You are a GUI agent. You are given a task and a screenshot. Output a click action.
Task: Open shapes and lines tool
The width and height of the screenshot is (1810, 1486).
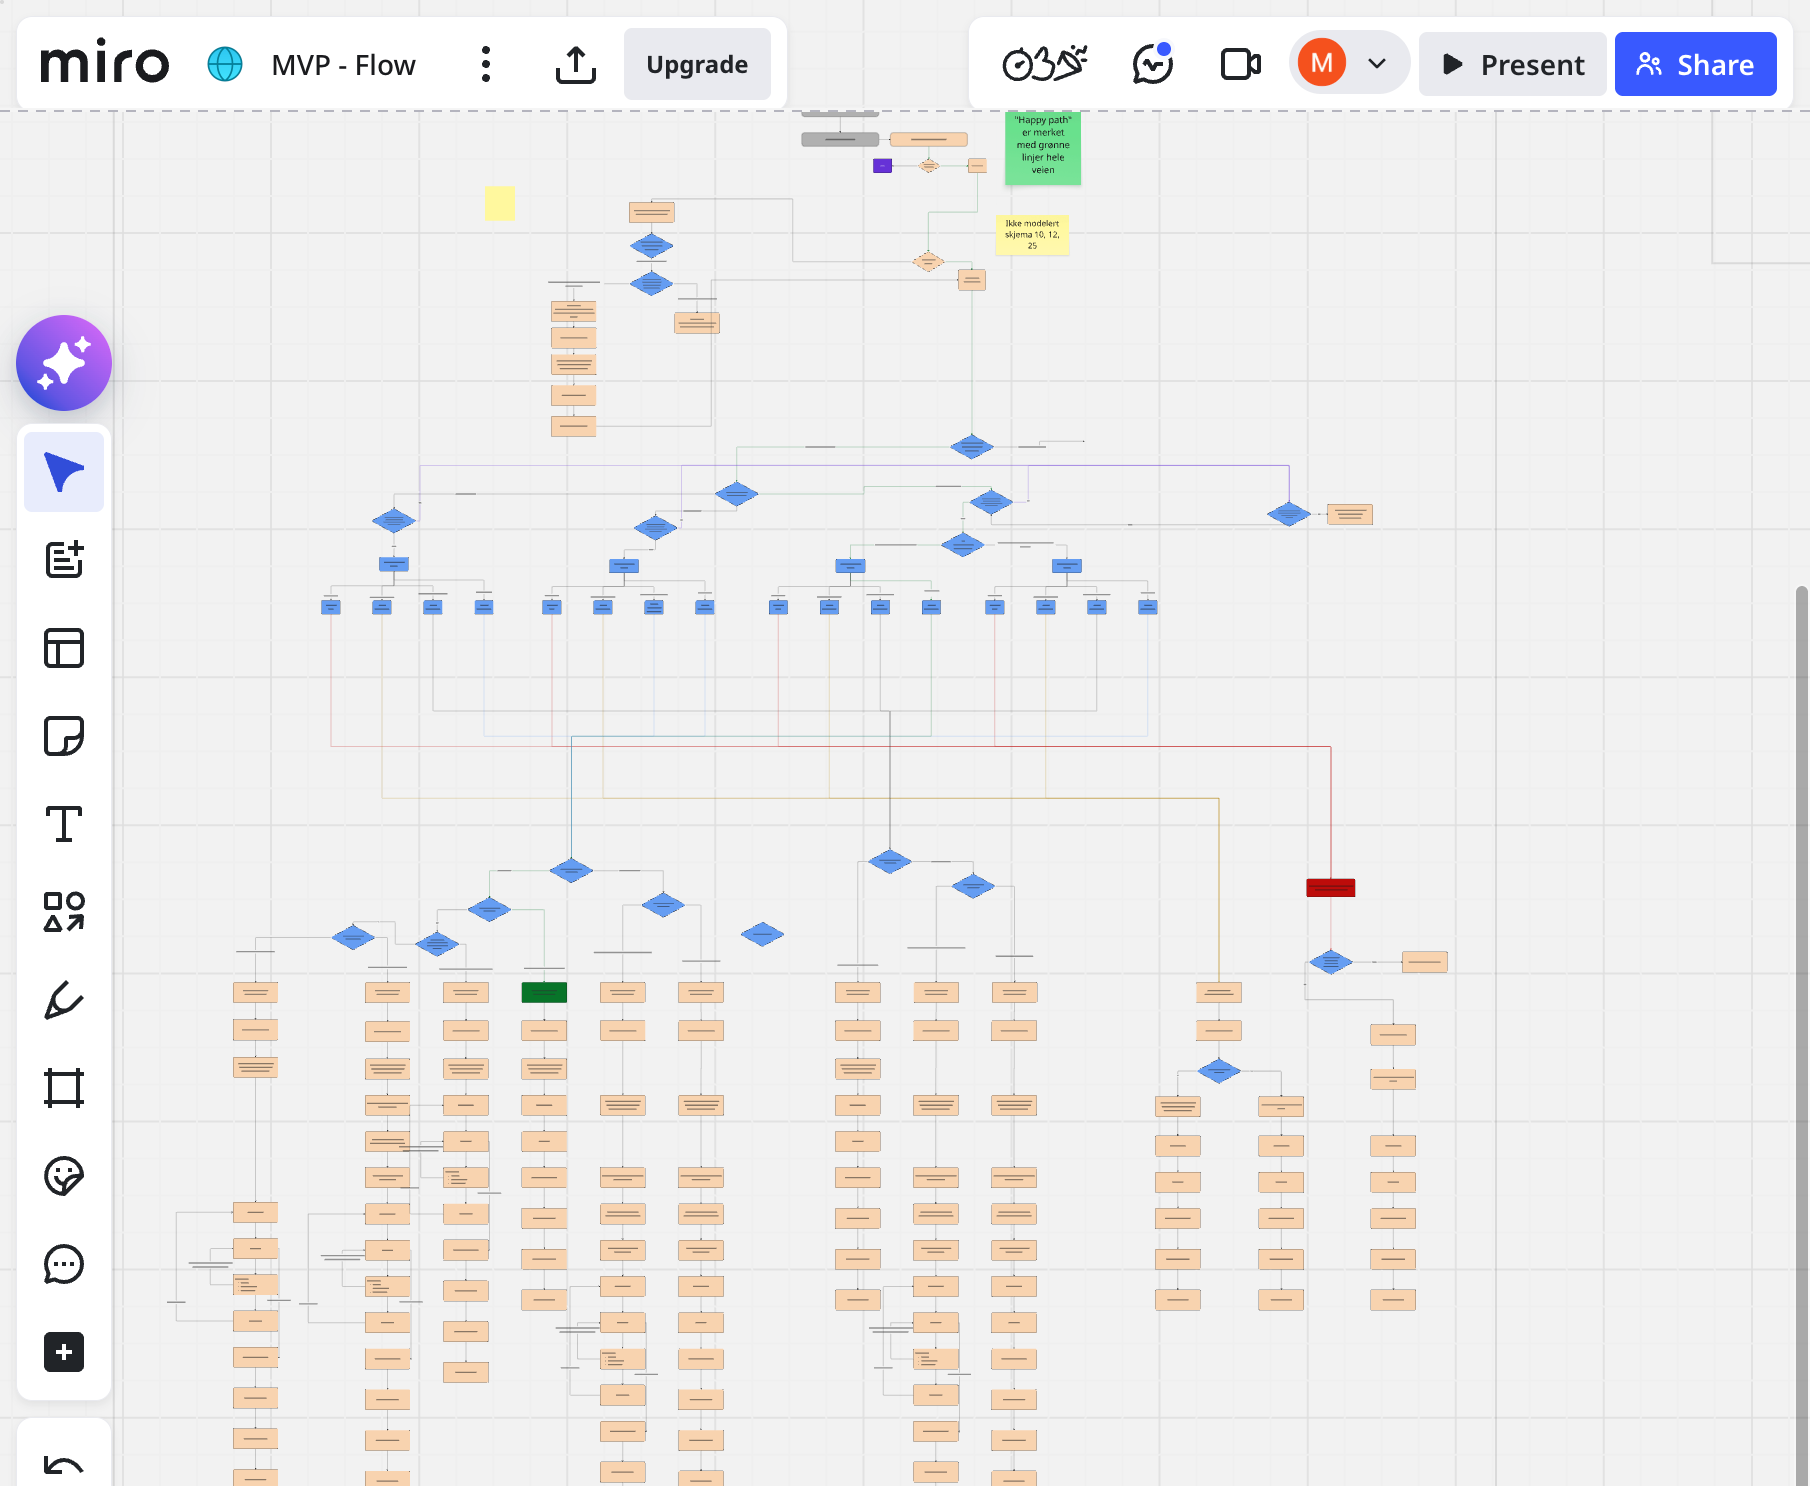point(64,912)
